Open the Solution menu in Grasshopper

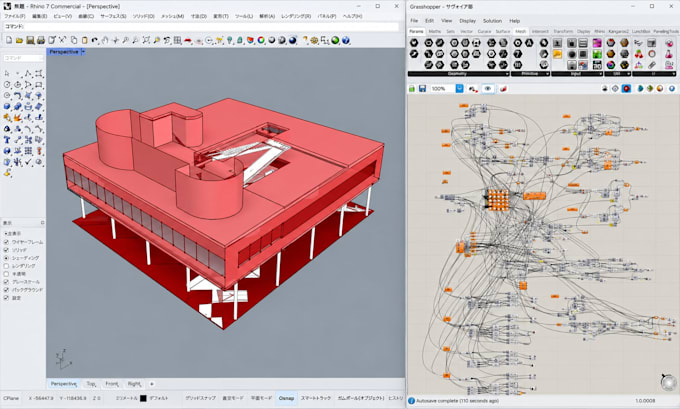492,21
